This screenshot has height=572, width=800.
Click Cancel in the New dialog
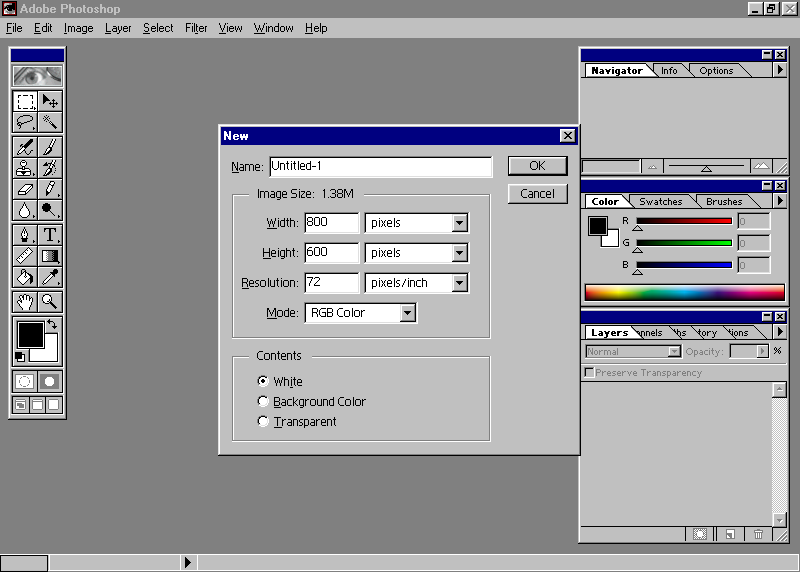pyautogui.click(x=537, y=194)
